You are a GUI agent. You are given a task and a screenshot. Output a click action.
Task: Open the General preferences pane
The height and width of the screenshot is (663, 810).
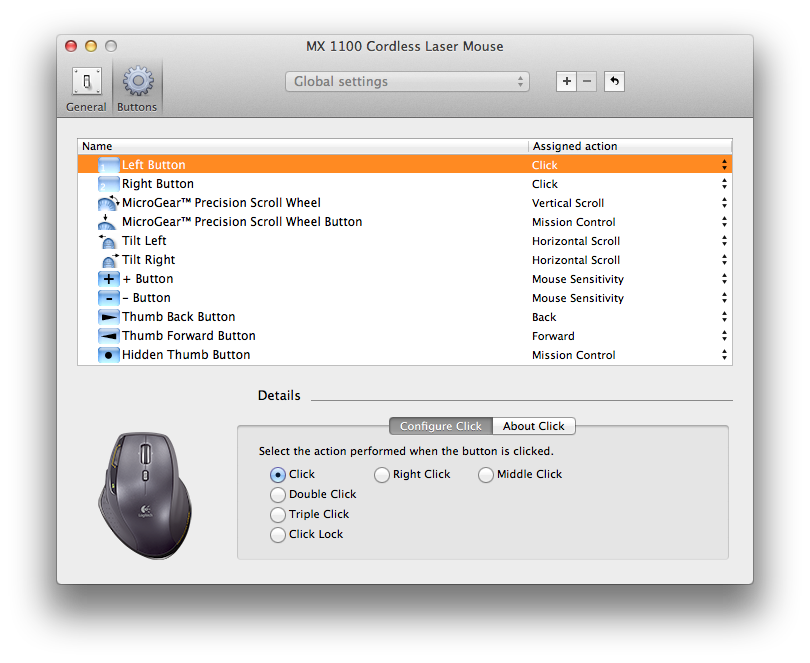point(86,89)
